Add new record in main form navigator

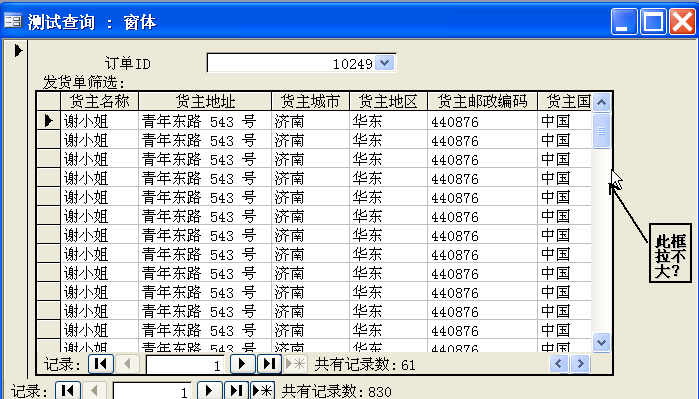[x=262, y=391]
